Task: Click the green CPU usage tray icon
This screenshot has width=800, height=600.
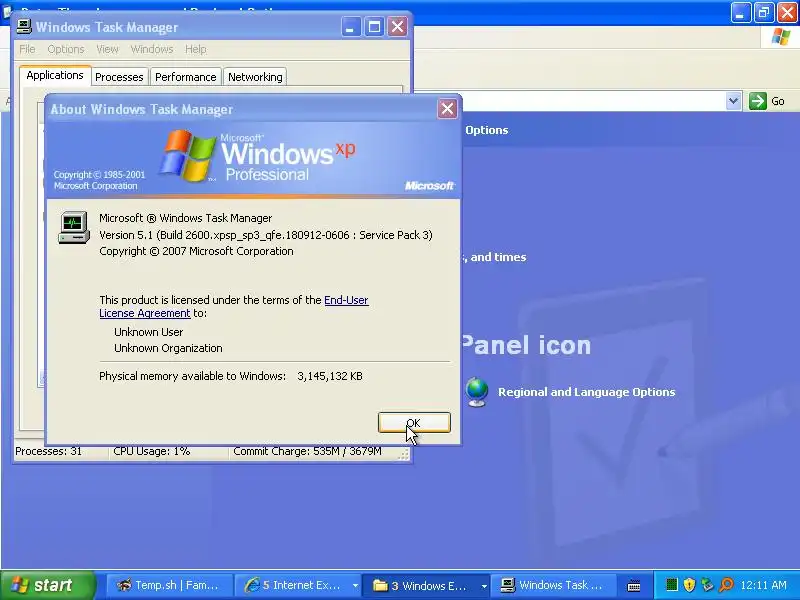Action: point(671,585)
